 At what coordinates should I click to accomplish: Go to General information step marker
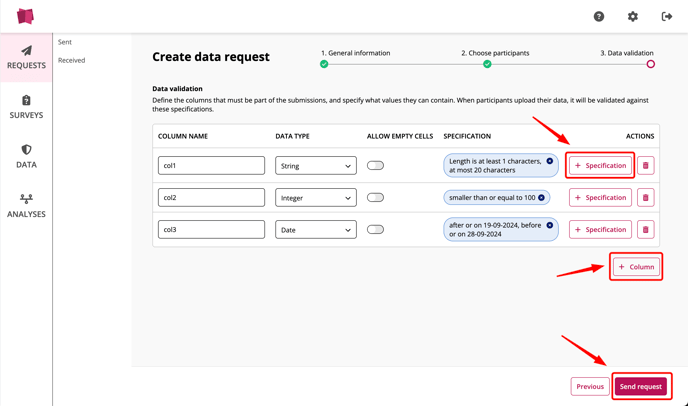pos(324,64)
